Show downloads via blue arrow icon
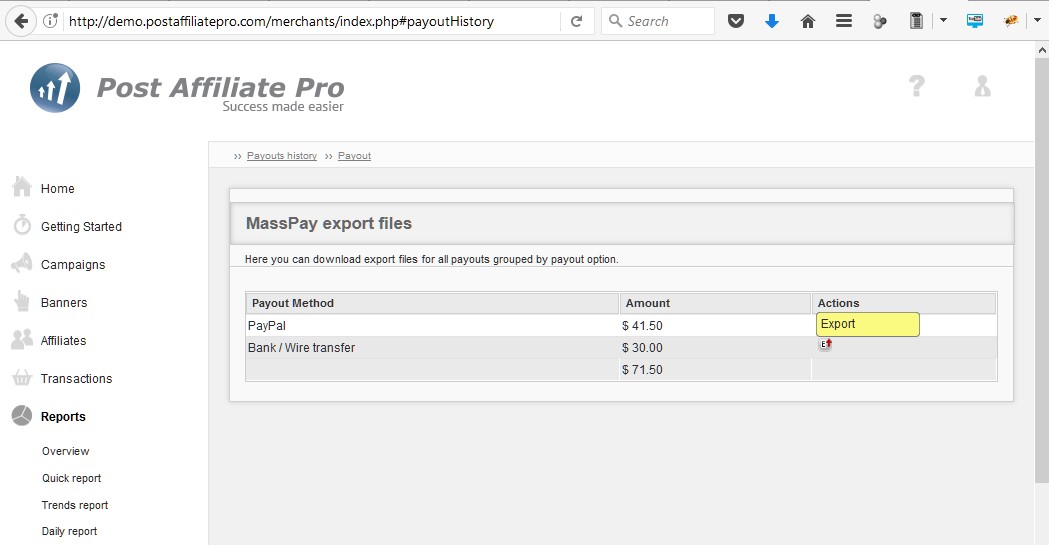1049x545 pixels. (772, 21)
